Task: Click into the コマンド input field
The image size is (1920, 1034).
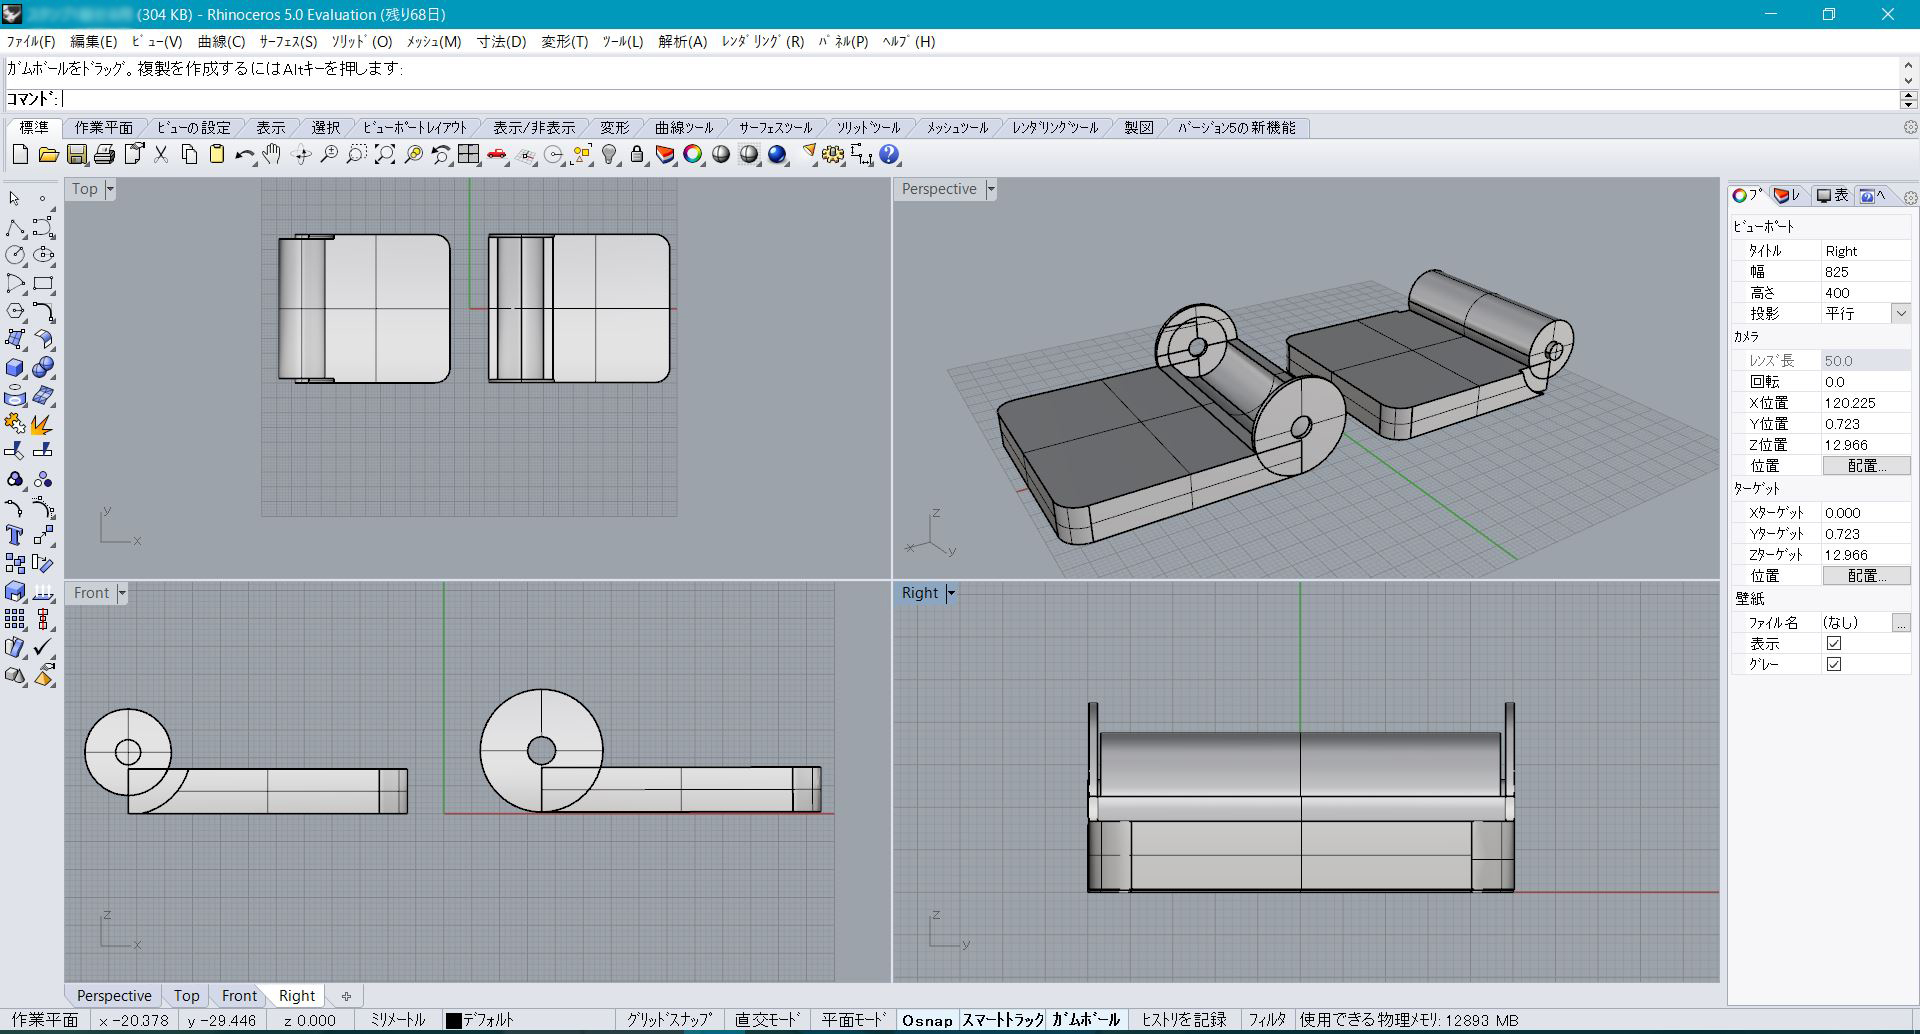Action: 980,99
